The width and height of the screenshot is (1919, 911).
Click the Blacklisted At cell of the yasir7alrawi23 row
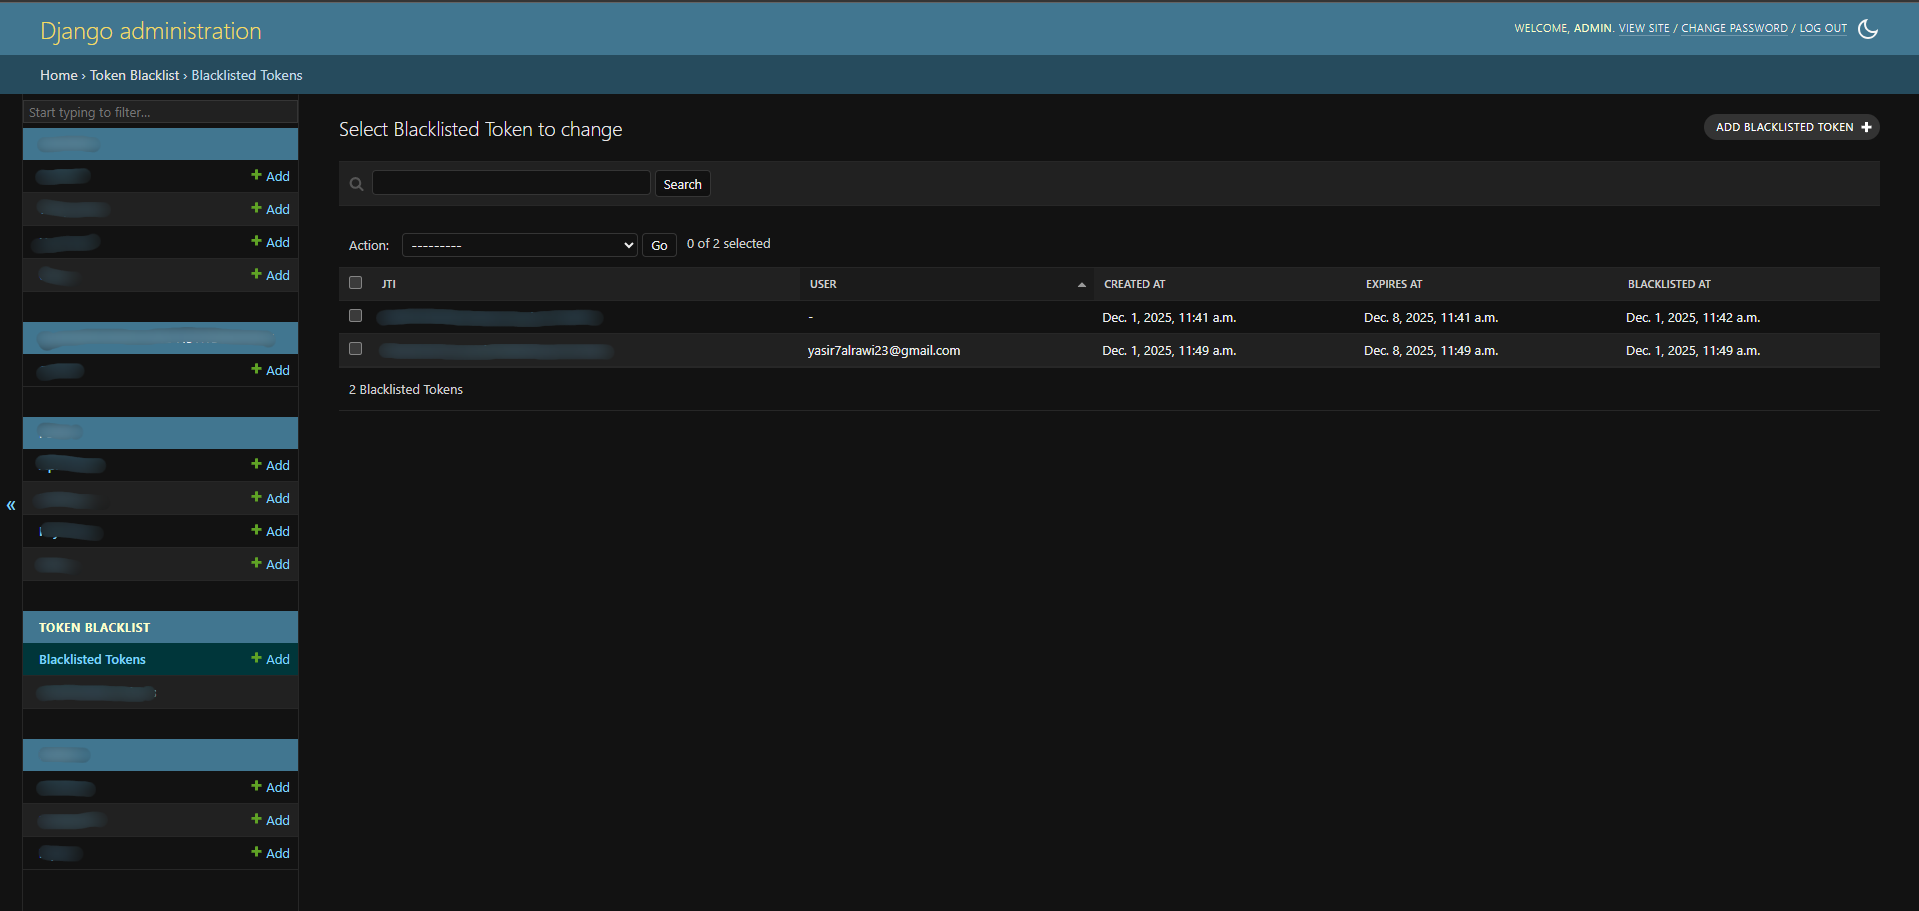click(x=1693, y=350)
